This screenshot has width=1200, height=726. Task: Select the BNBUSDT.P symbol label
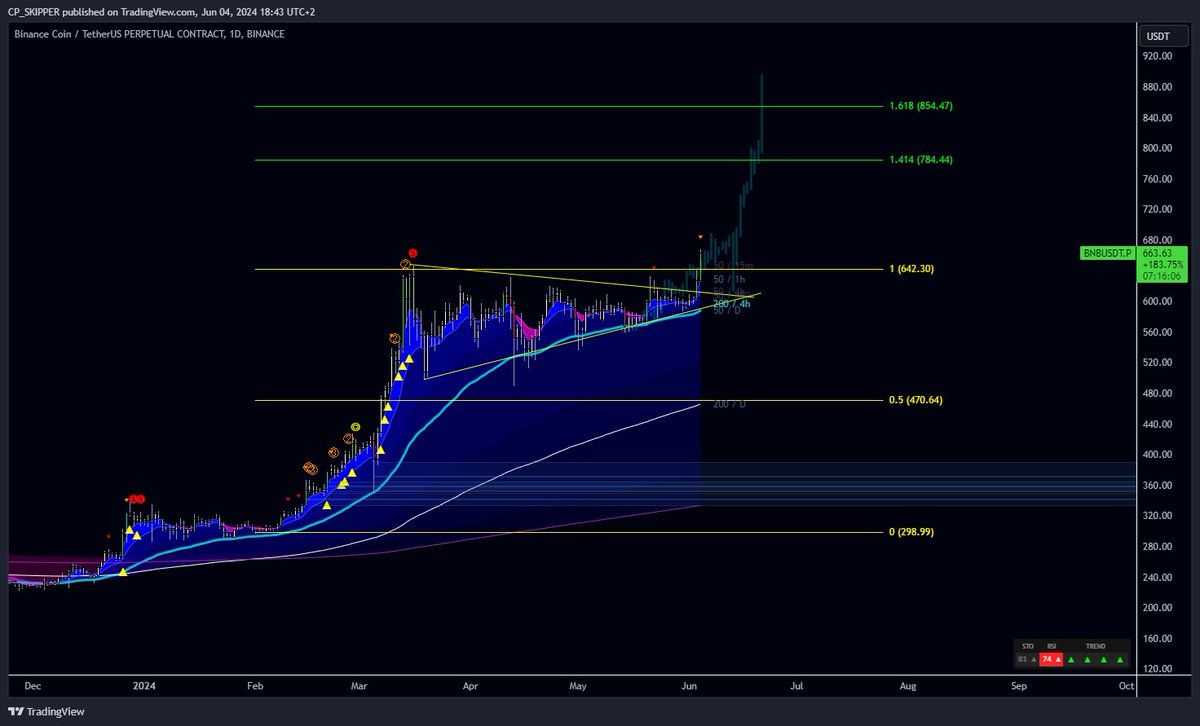(1108, 254)
